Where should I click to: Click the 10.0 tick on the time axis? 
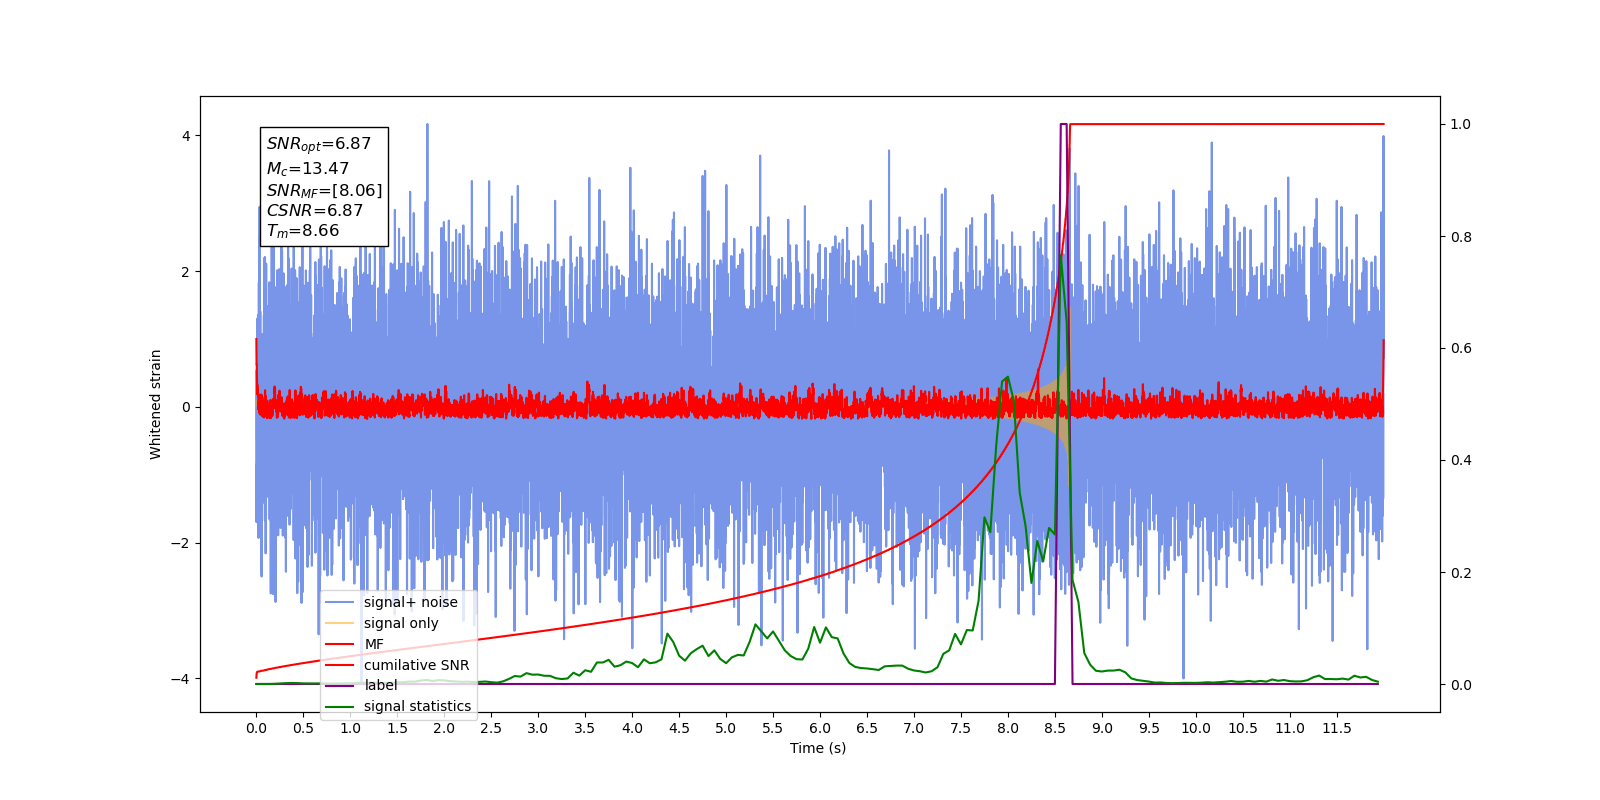(1196, 728)
